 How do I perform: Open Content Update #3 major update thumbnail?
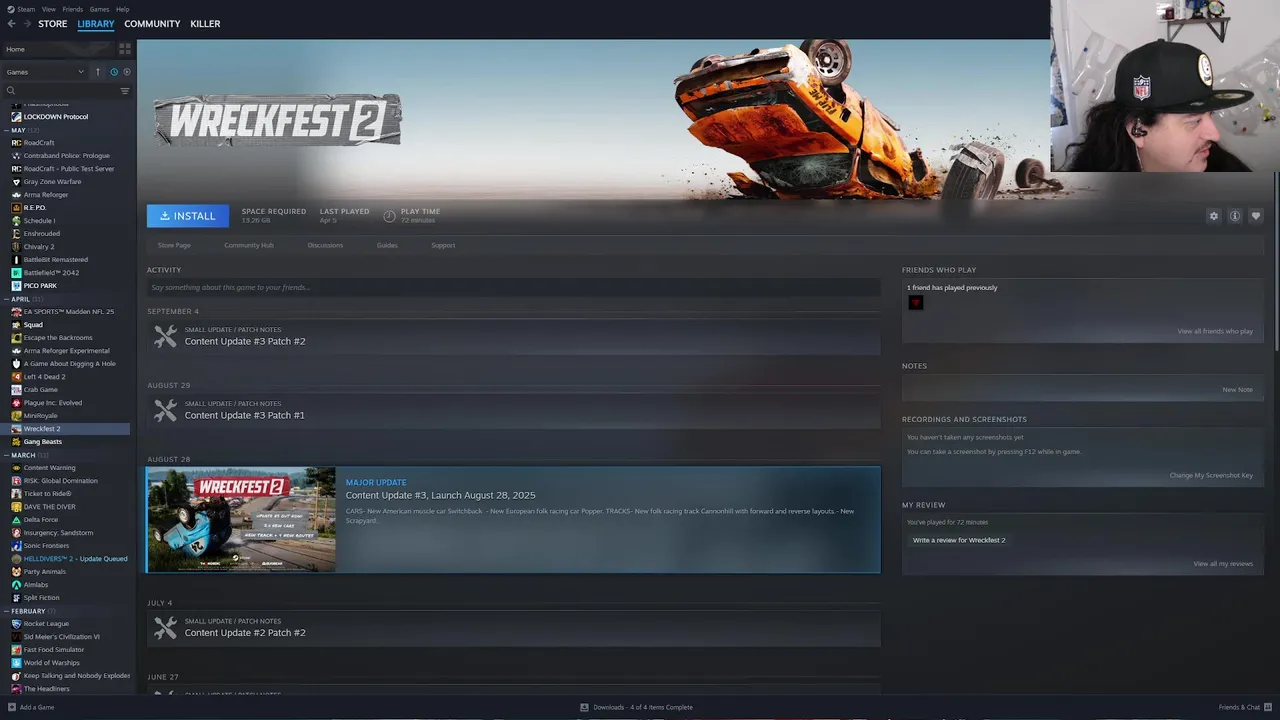coord(241,520)
